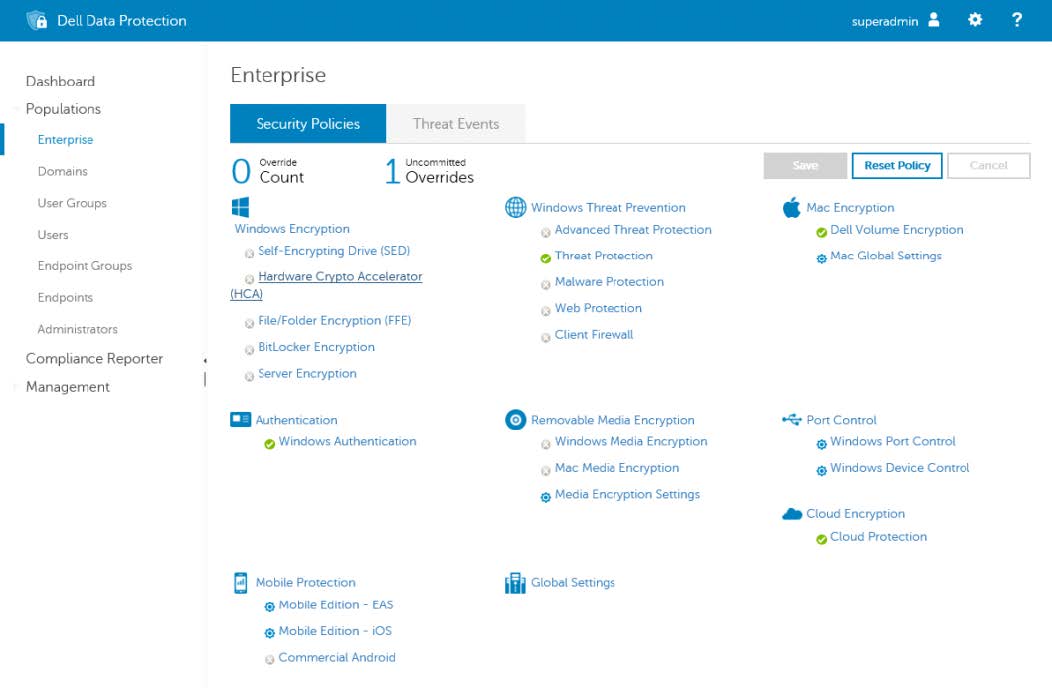
Task: Switch to the Threat Events tab
Action: click(x=456, y=123)
